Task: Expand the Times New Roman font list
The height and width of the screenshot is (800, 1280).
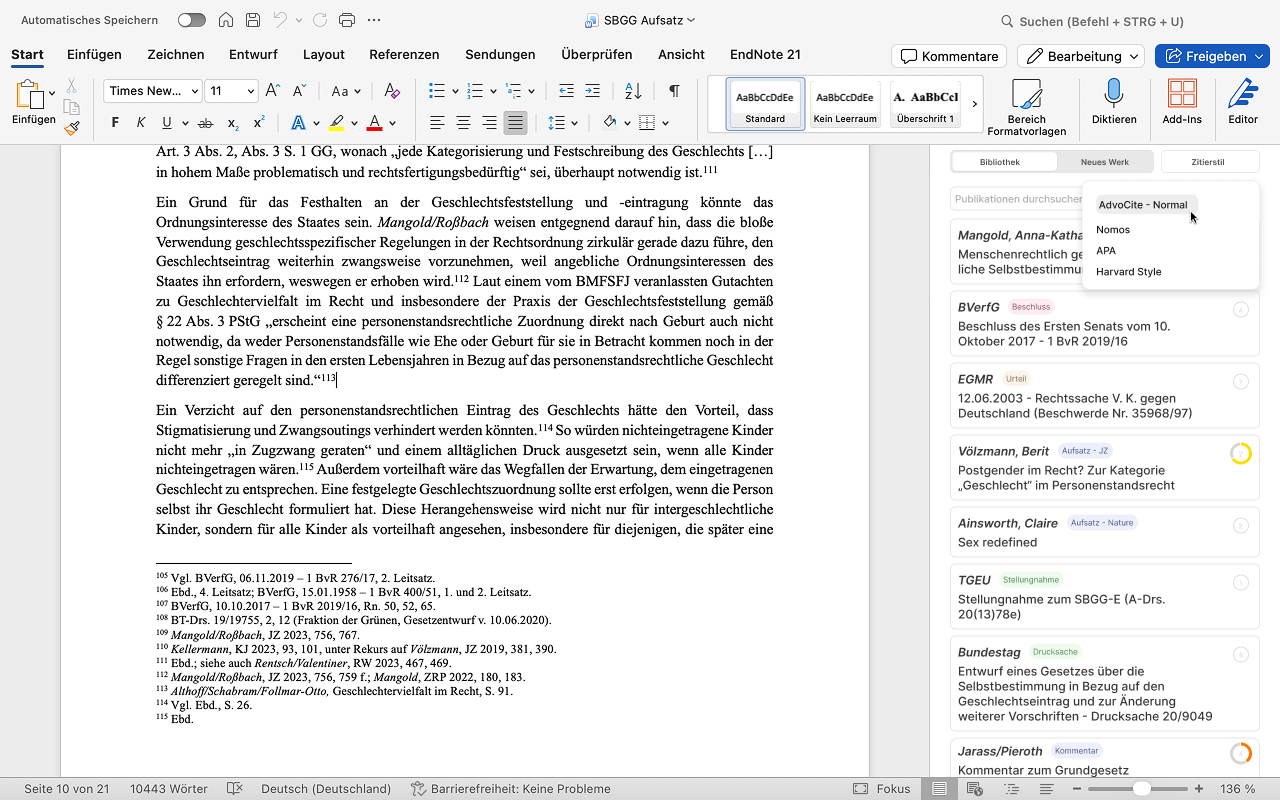Action: coord(194,91)
